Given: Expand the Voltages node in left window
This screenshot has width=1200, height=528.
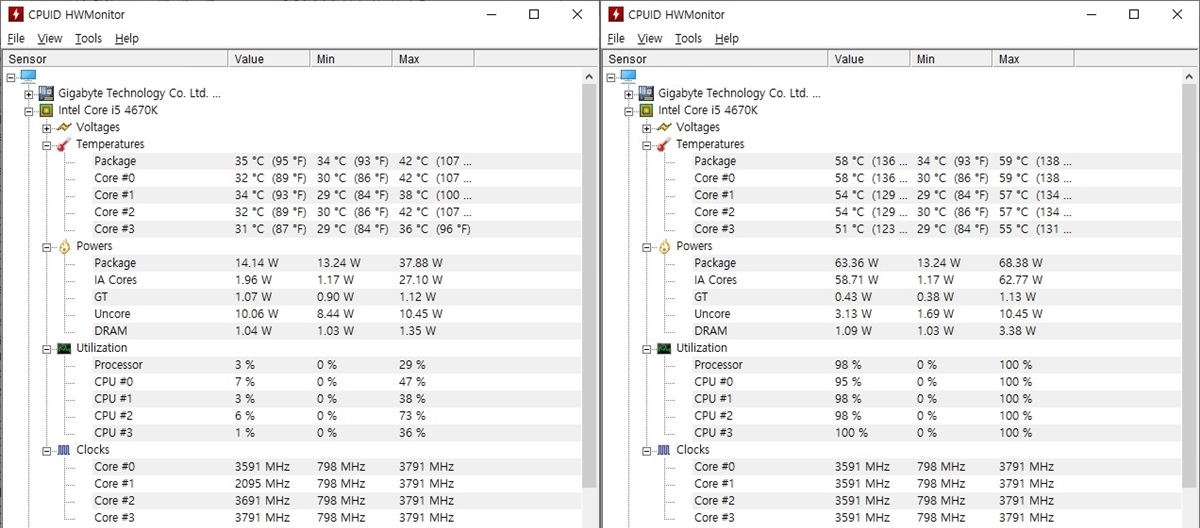Looking at the screenshot, I should [47, 127].
